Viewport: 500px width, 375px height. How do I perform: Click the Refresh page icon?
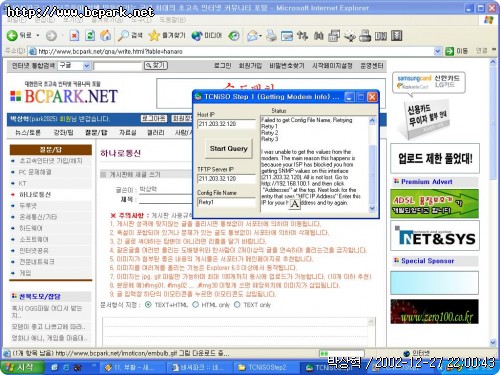(90, 35)
